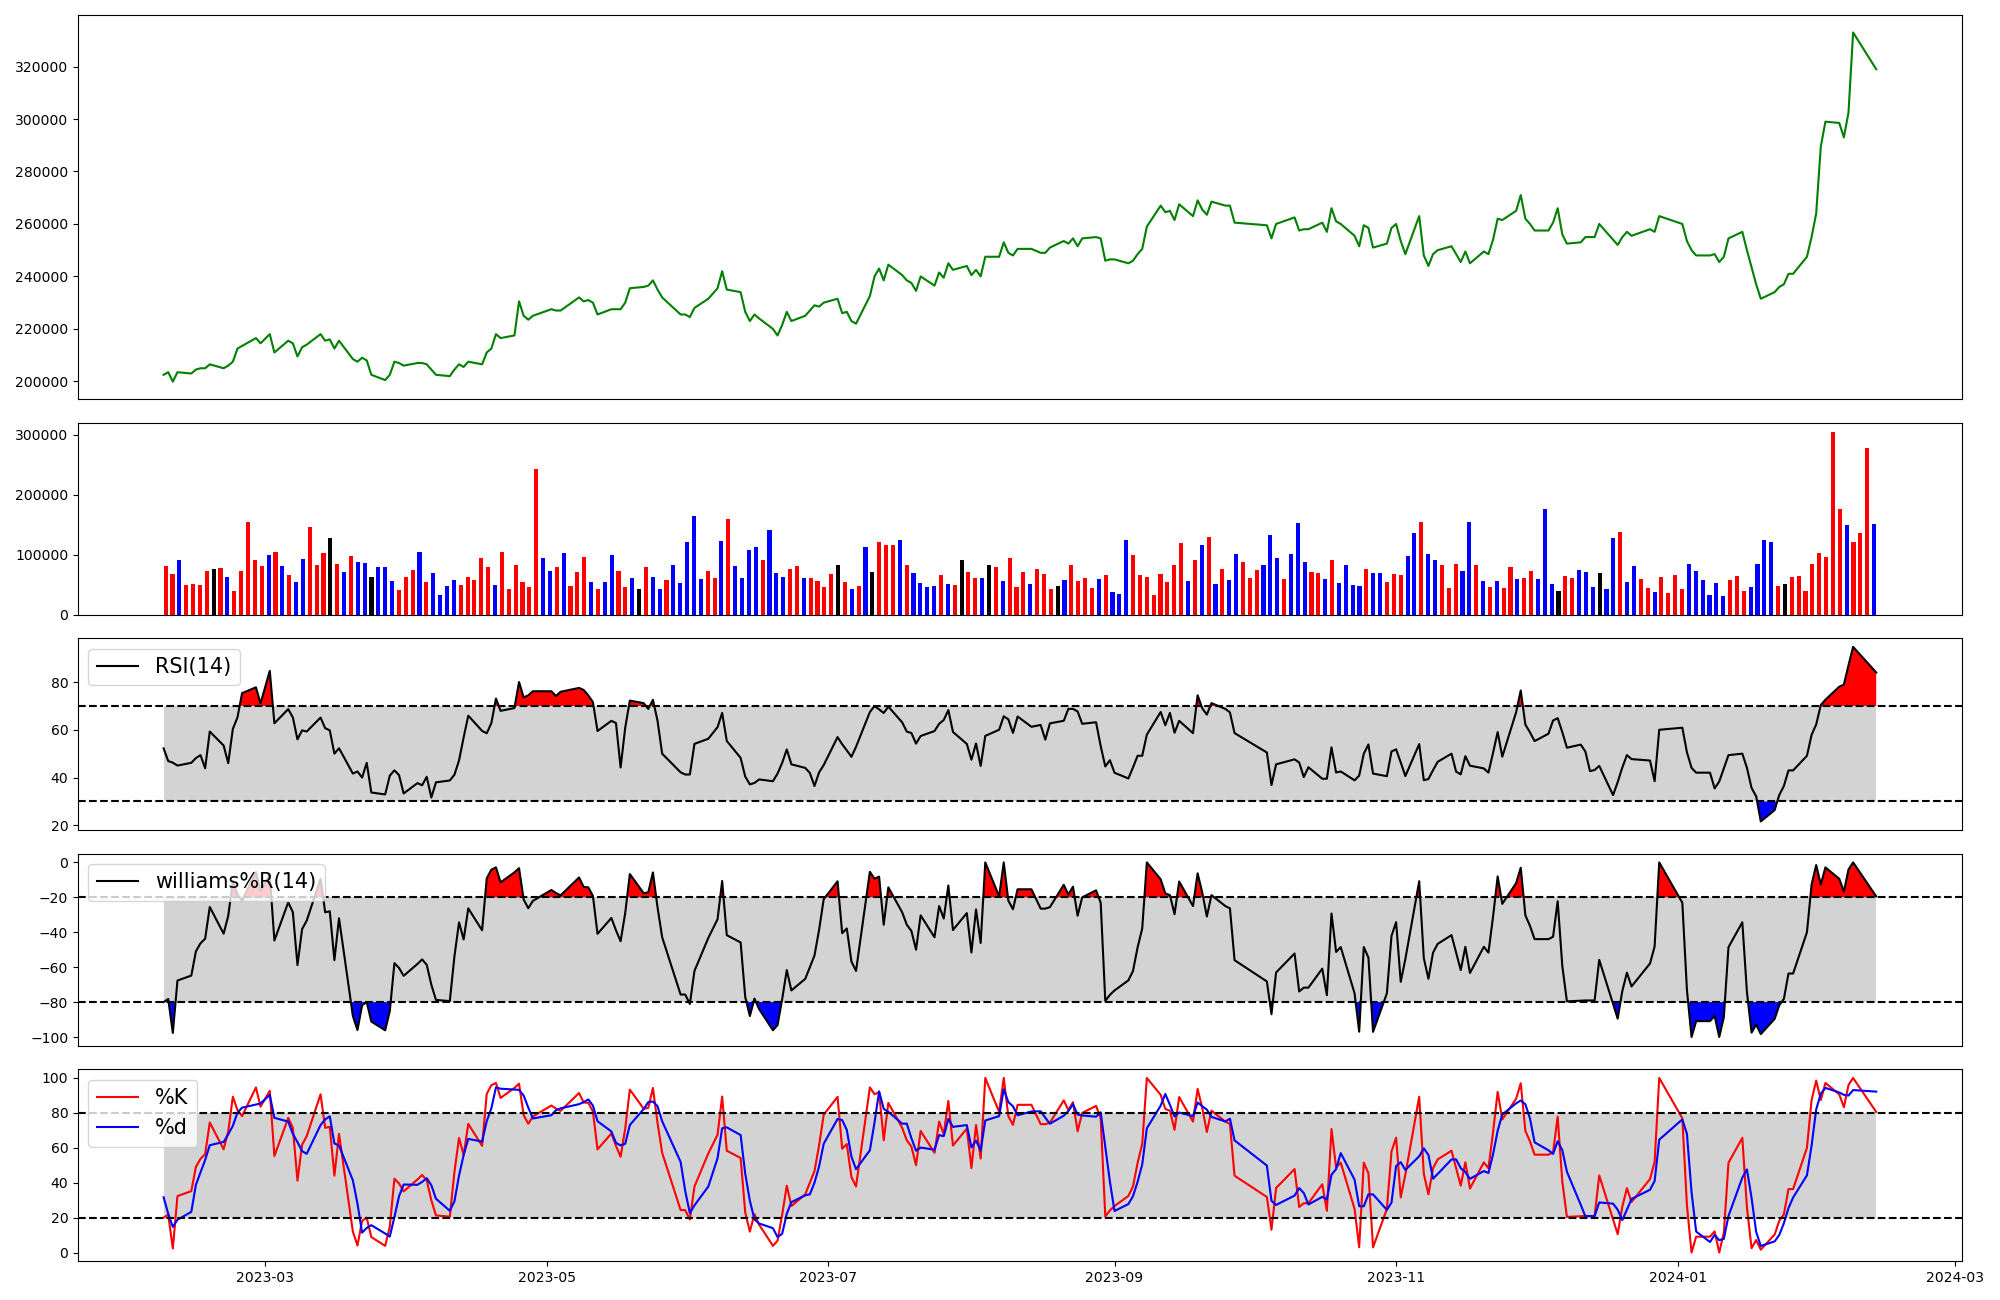Click the blue %d legend line swatch
Image resolution: width=2000 pixels, height=1300 pixels.
pos(116,1127)
